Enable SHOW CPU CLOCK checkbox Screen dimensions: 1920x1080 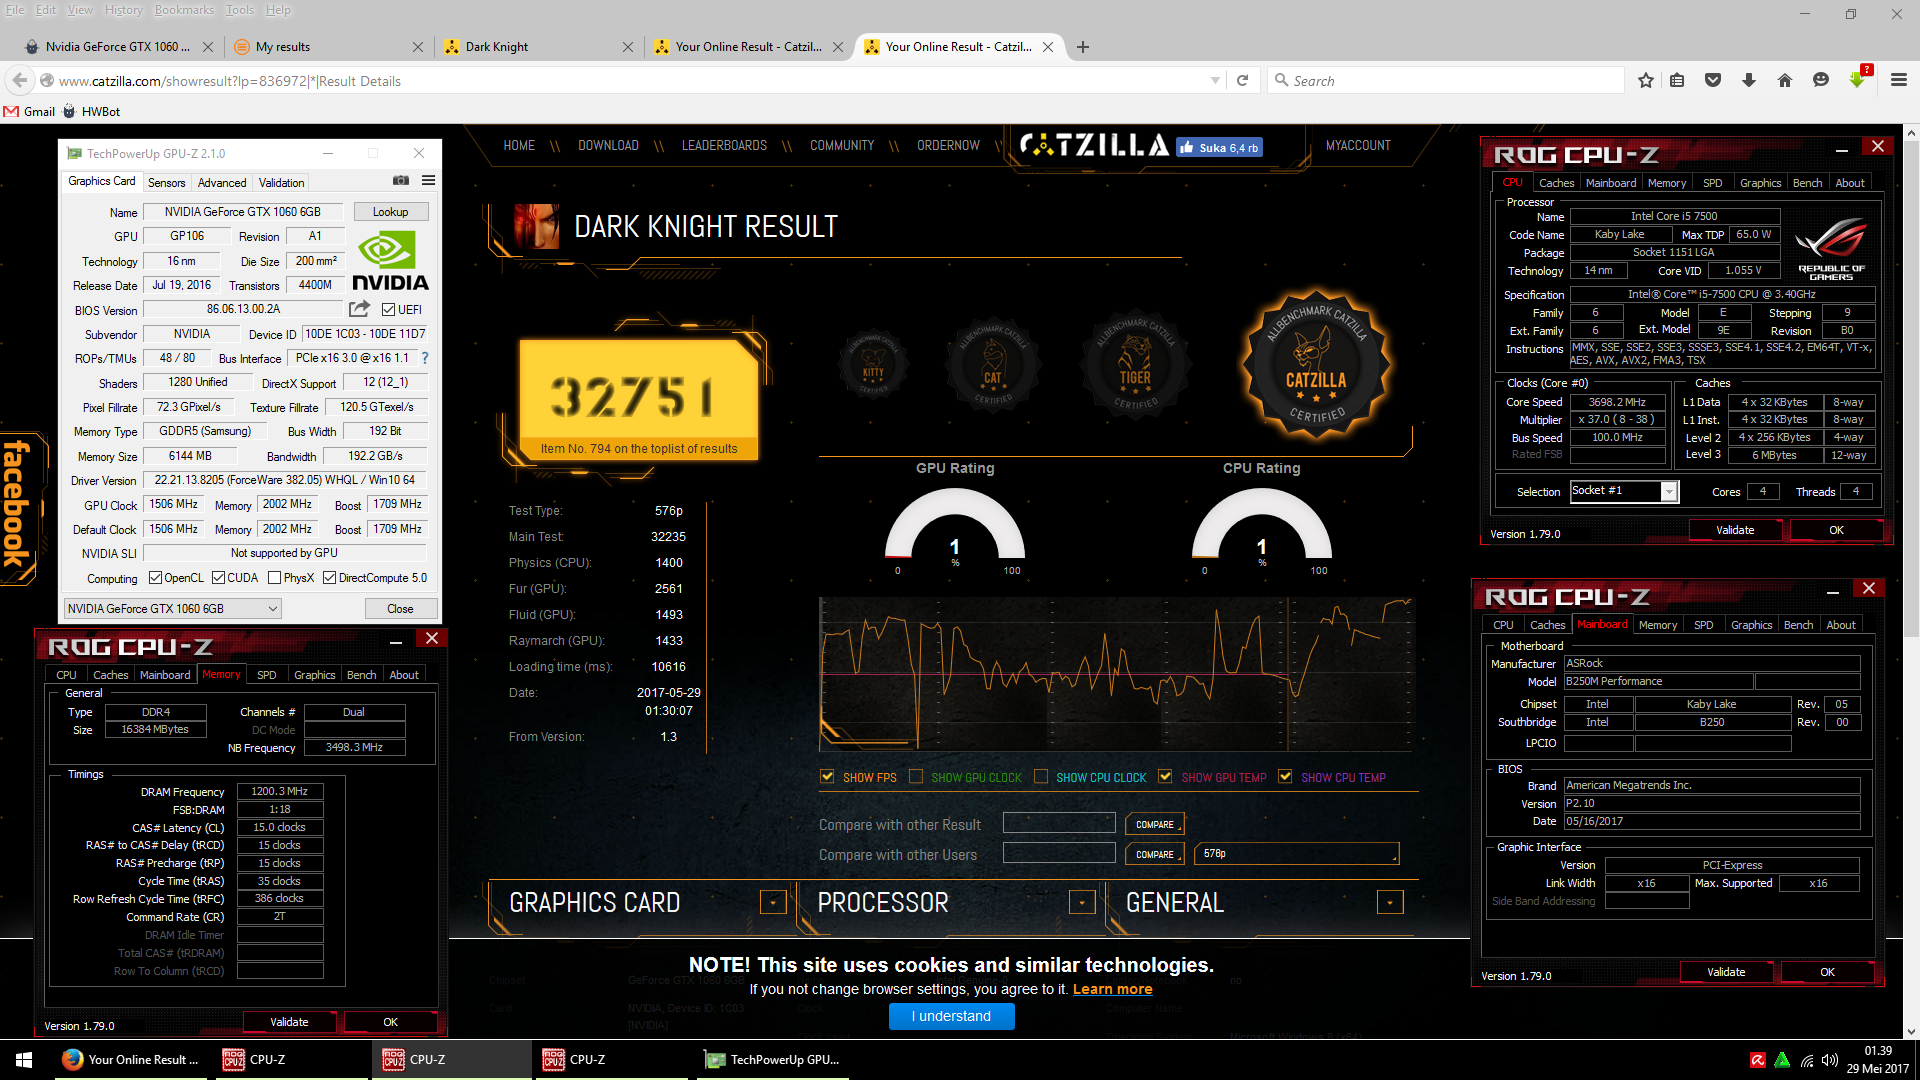(x=1041, y=777)
